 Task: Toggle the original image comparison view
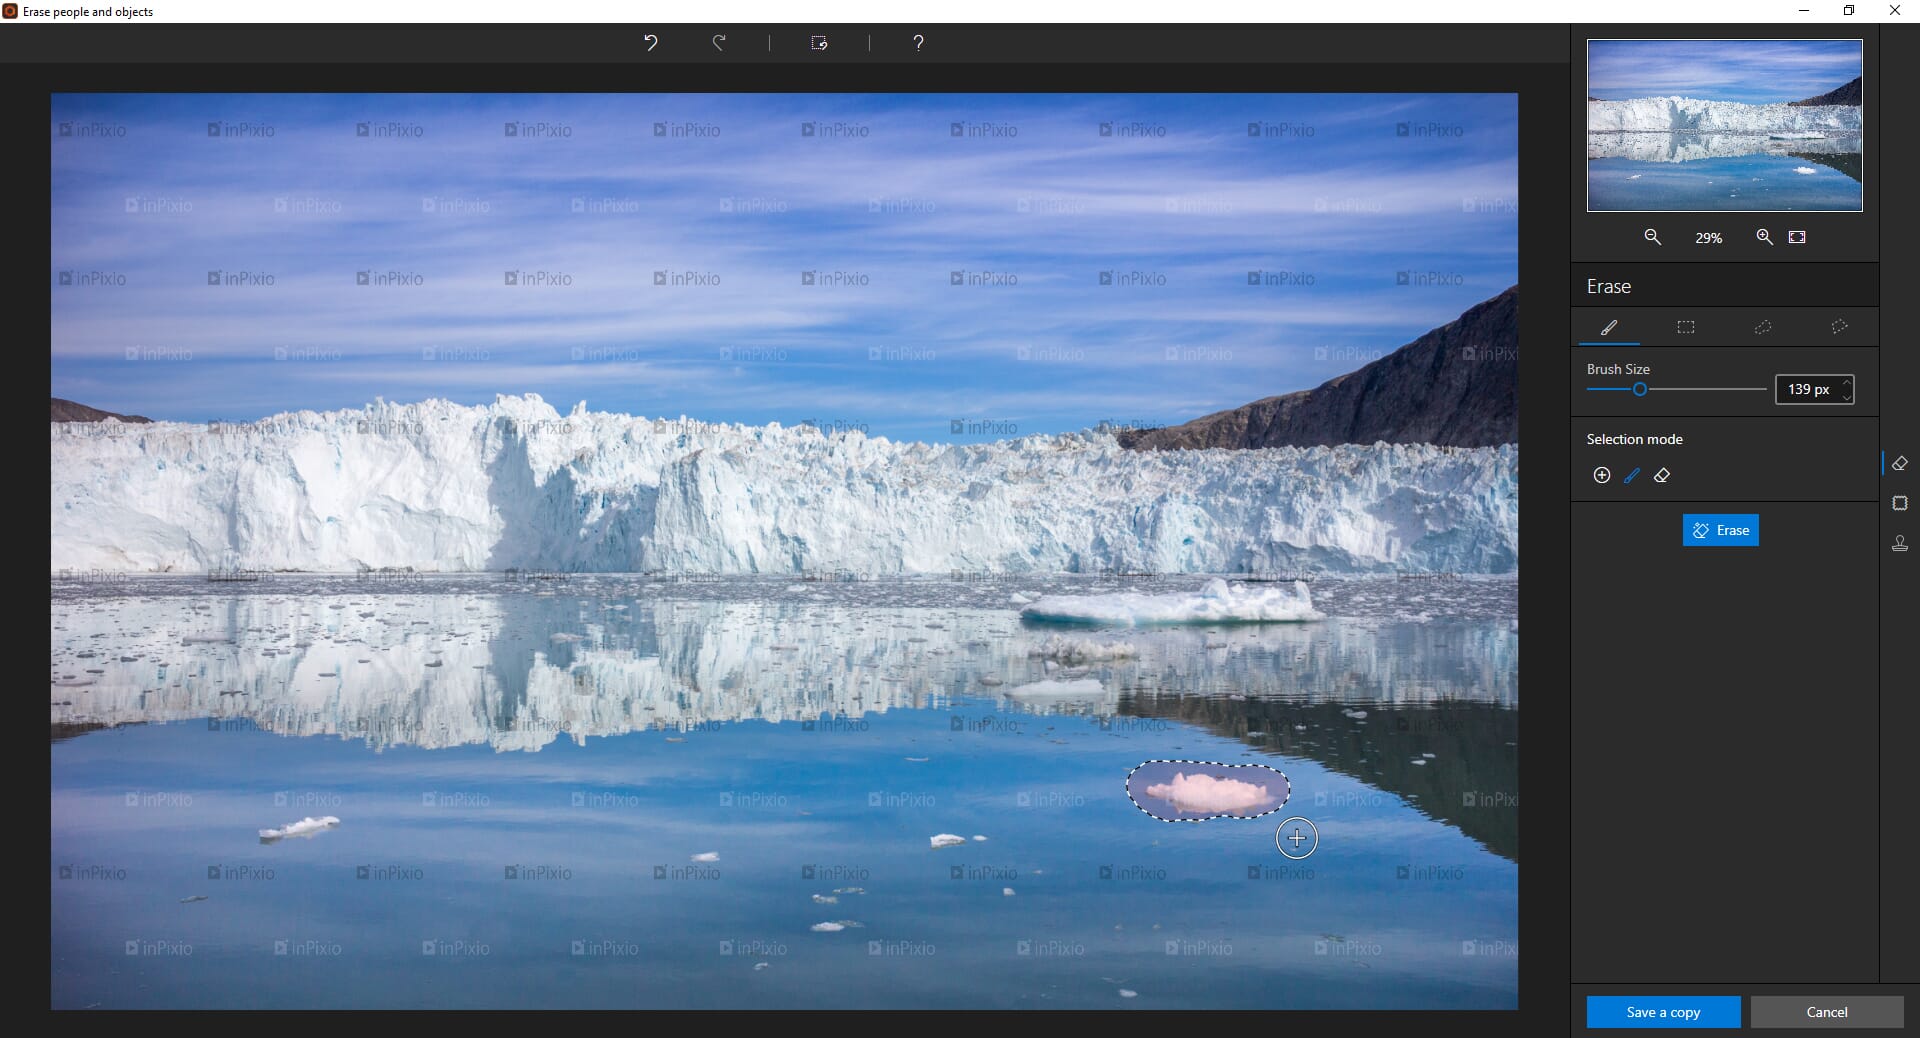[819, 43]
